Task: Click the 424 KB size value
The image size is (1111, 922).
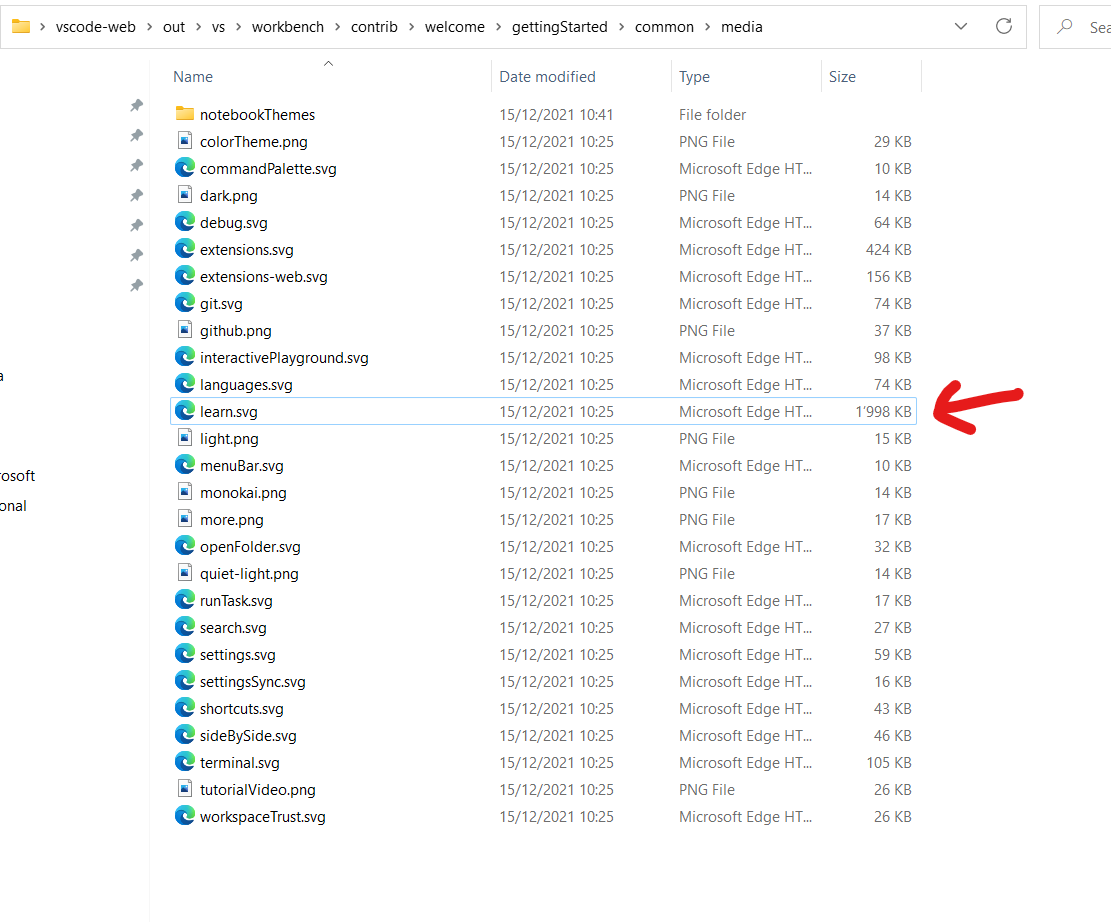Action: click(x=889, y=249)
